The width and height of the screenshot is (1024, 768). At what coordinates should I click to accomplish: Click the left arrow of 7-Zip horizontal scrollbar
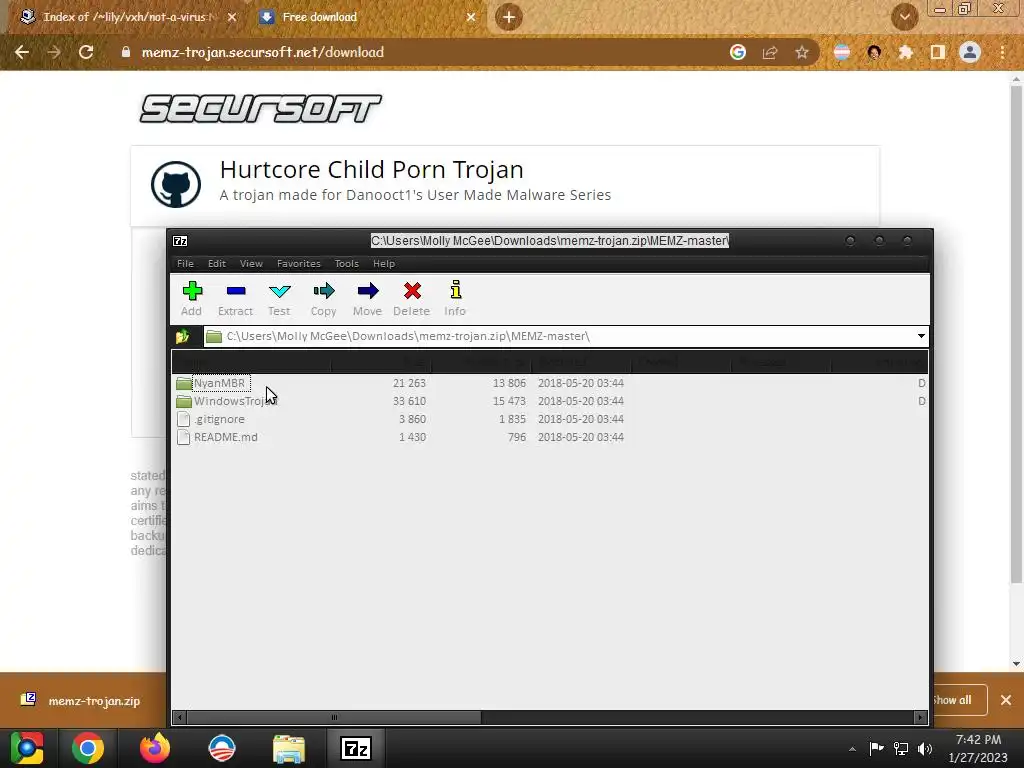point(180,717)
